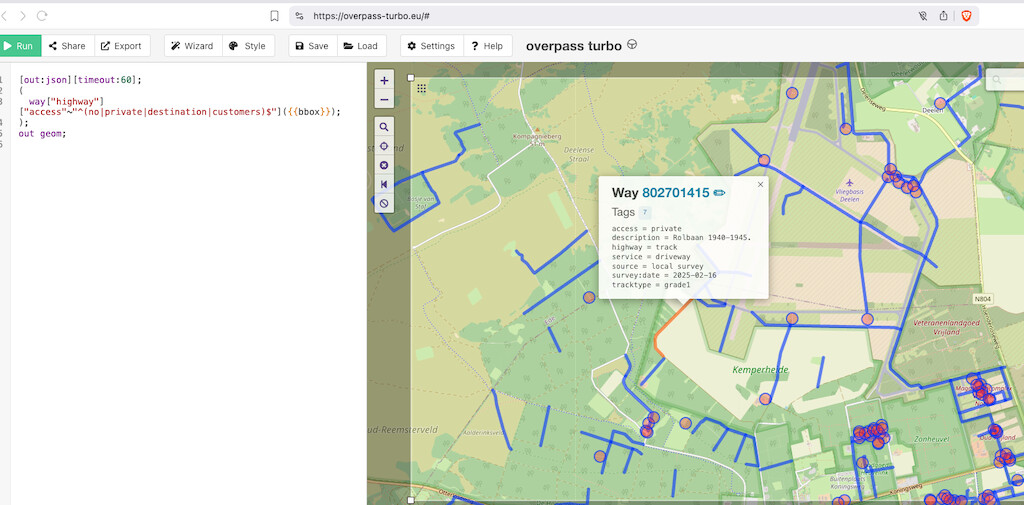Launch the query Wizard
The width and height of the screenshot is (1024, 505).
(191, 46)
